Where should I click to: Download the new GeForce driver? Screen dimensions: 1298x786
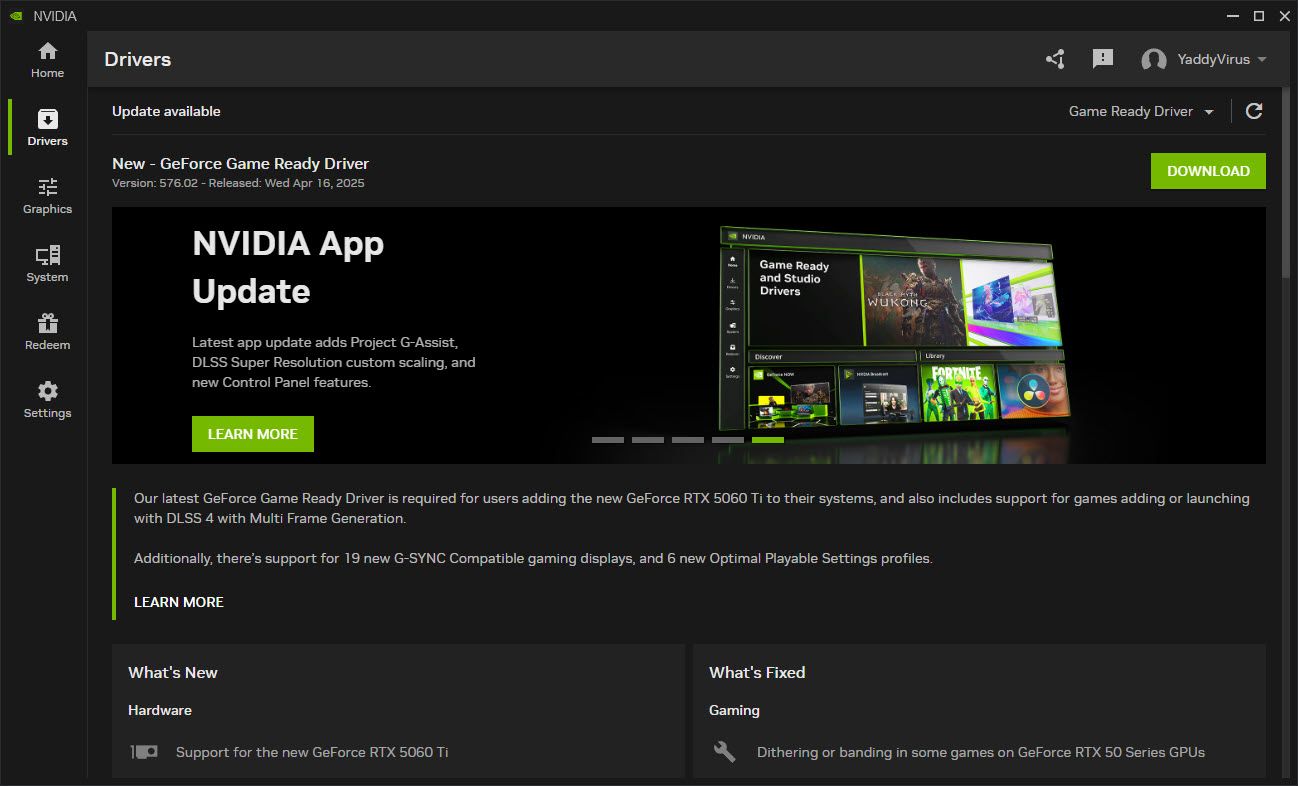click(x=1208, y=171)
